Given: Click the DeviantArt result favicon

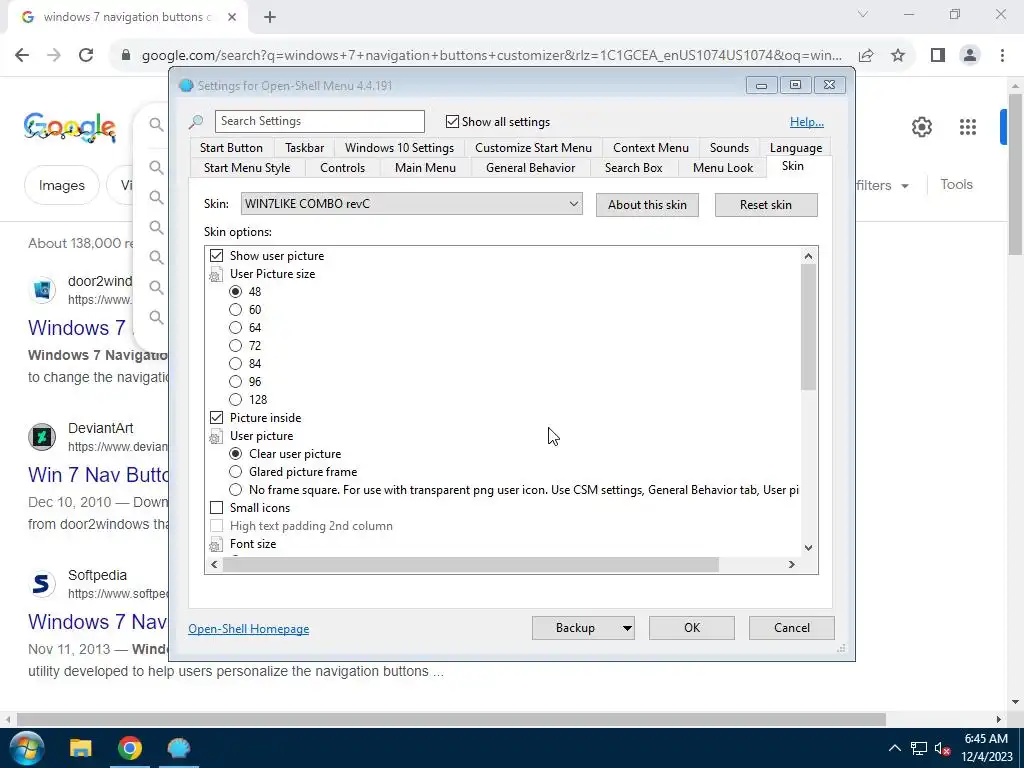Looking at the screenshot, I should point(42,436).
